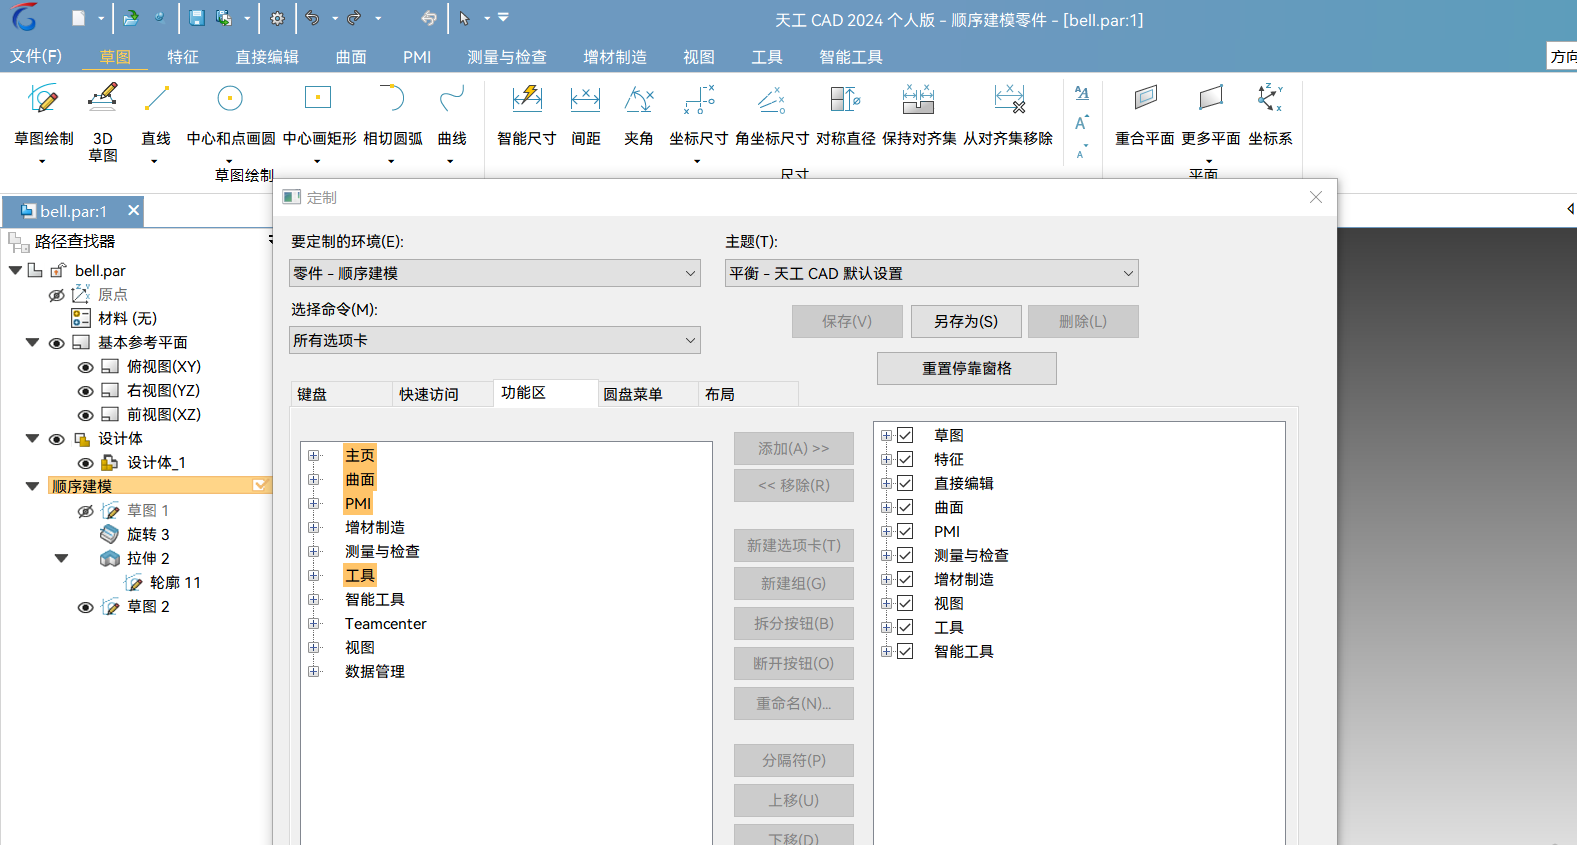
Task: Toggle the 智能工具 checkbox in right list
Action: point(905,651)
